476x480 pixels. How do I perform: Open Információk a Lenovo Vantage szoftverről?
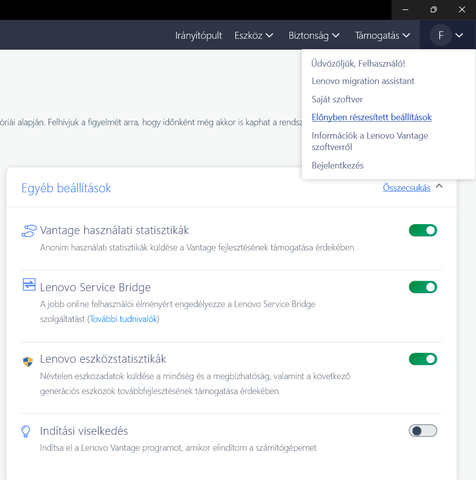[x=370, y=141]
